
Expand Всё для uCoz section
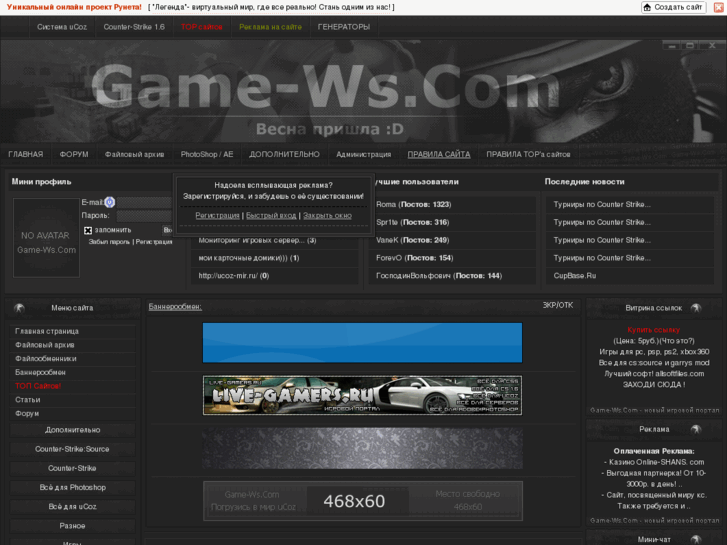72,507
